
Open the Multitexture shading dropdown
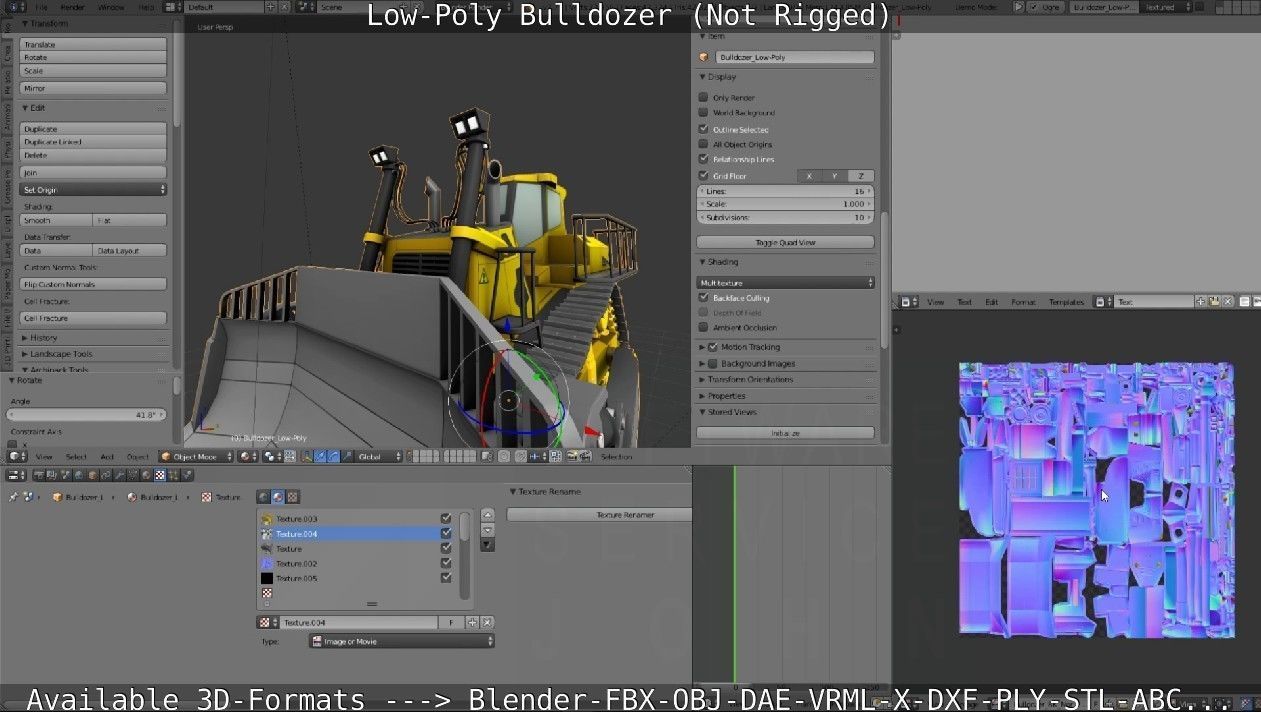[x=786, y=283]
